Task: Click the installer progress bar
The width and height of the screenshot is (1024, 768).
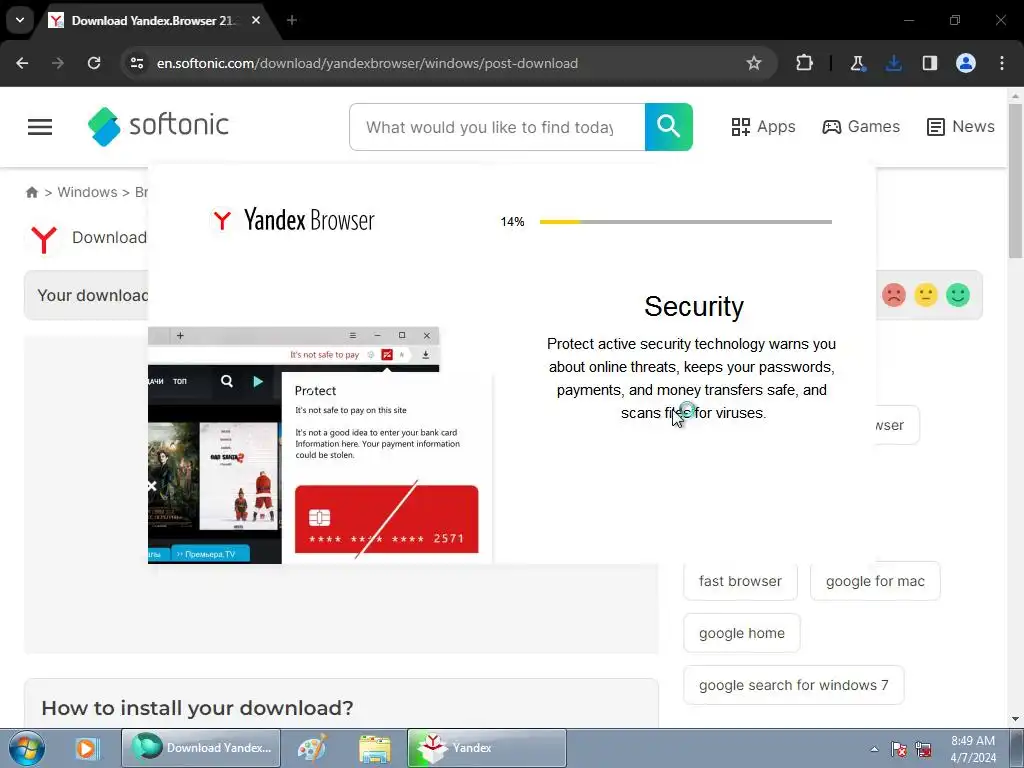Action: click(686, 222)
